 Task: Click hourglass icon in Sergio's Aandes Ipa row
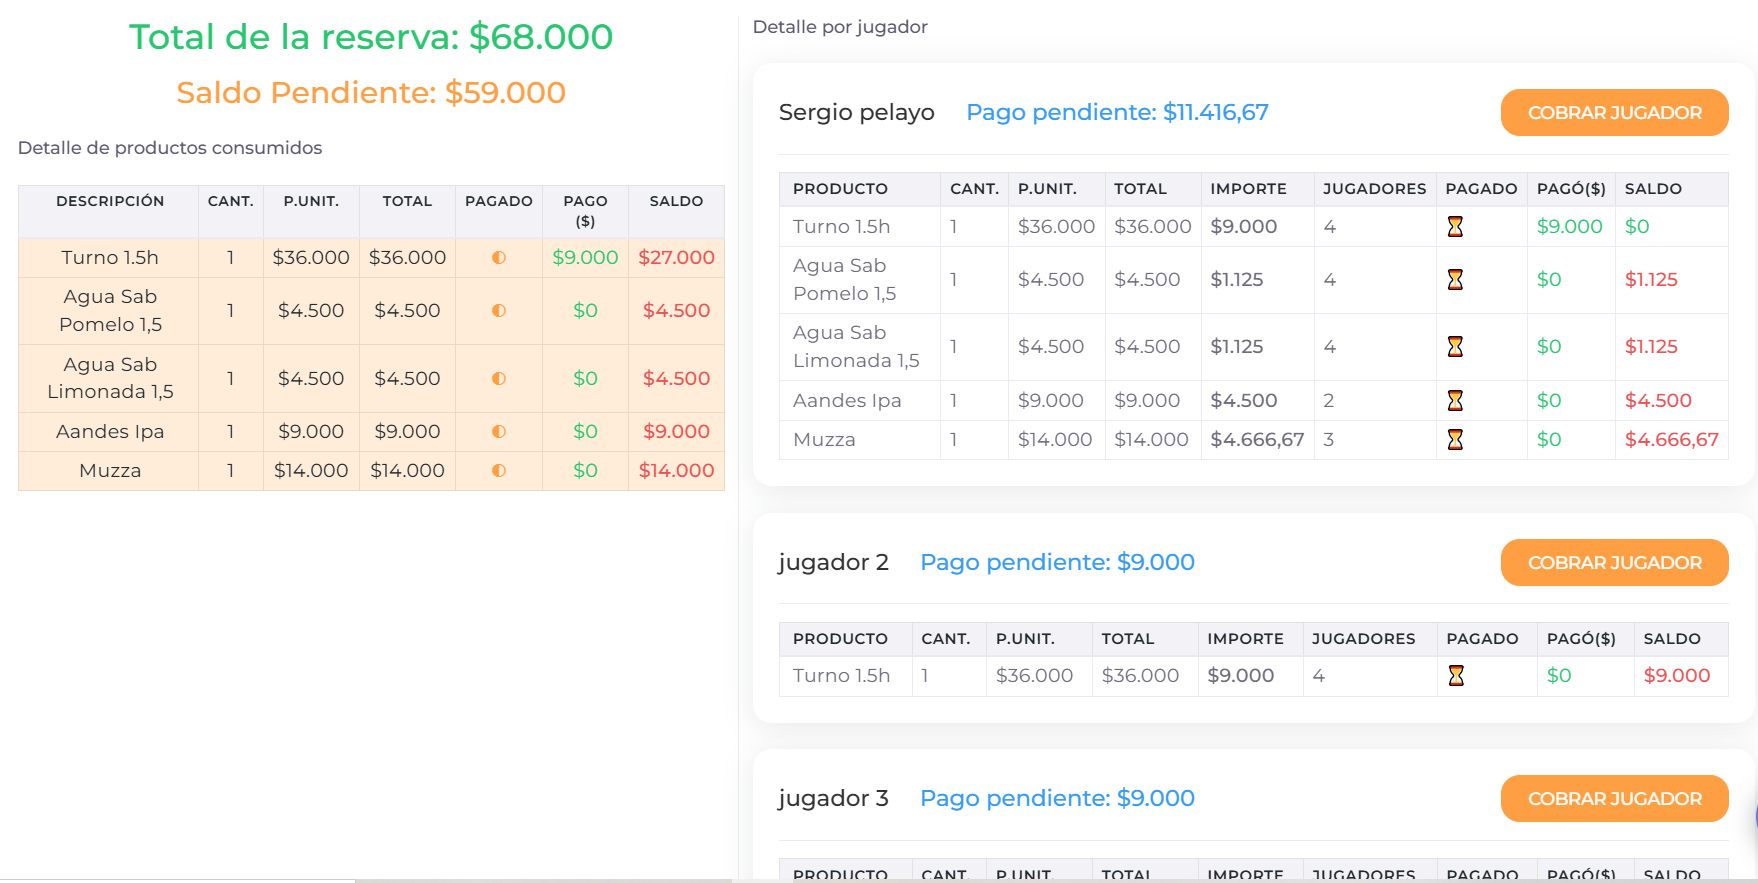coord(1455,401)
